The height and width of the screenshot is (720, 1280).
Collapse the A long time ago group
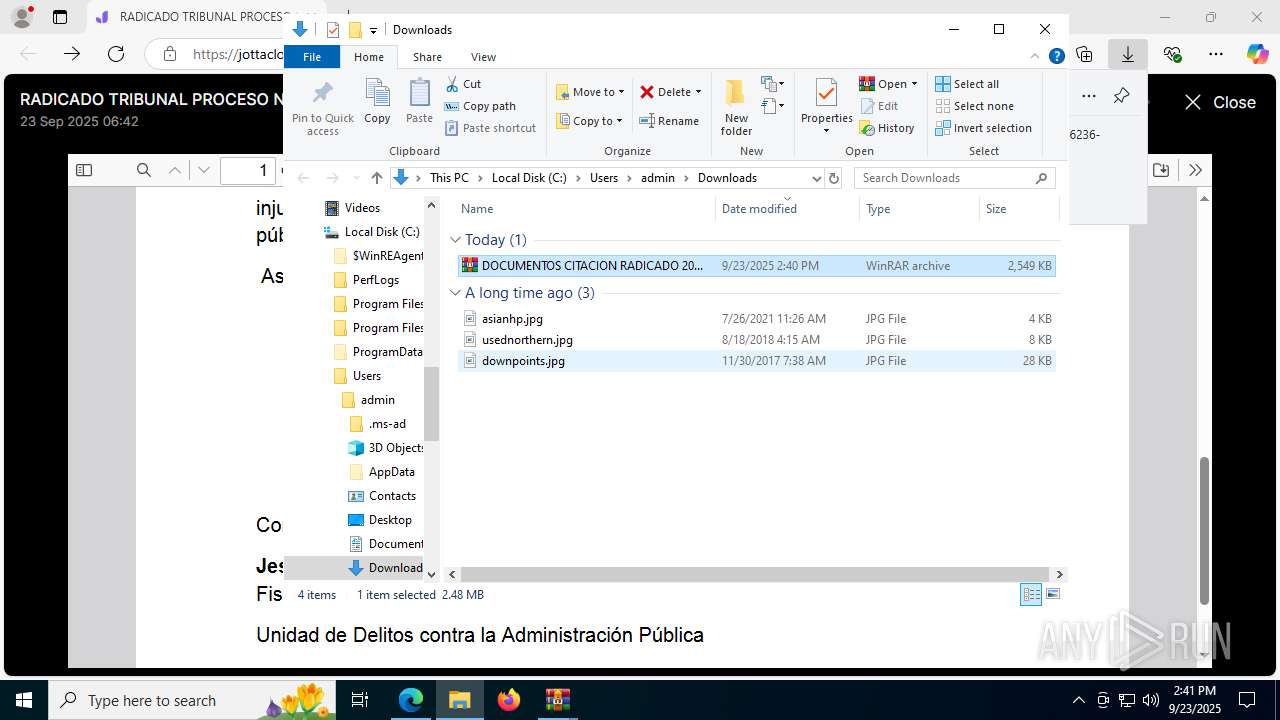coord(456,293)
